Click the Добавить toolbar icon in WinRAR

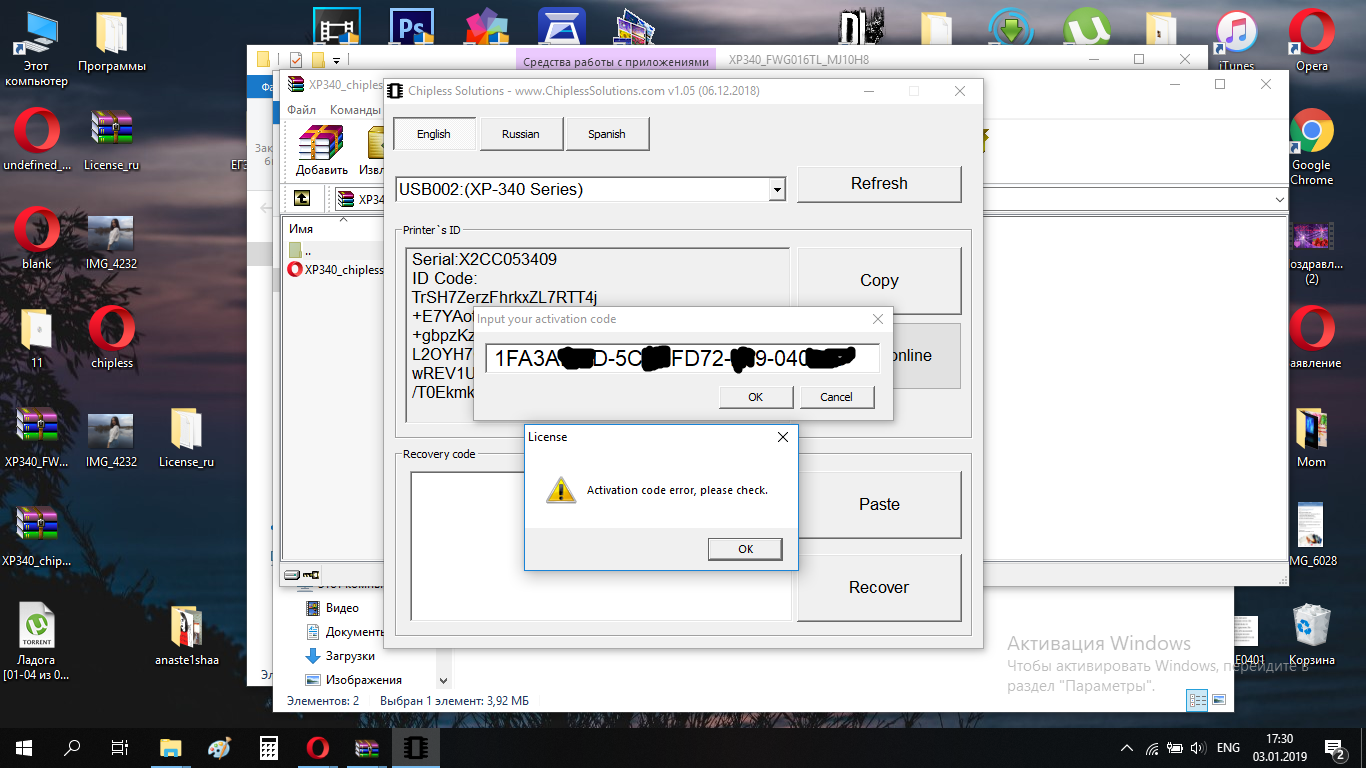pos(321,150)
